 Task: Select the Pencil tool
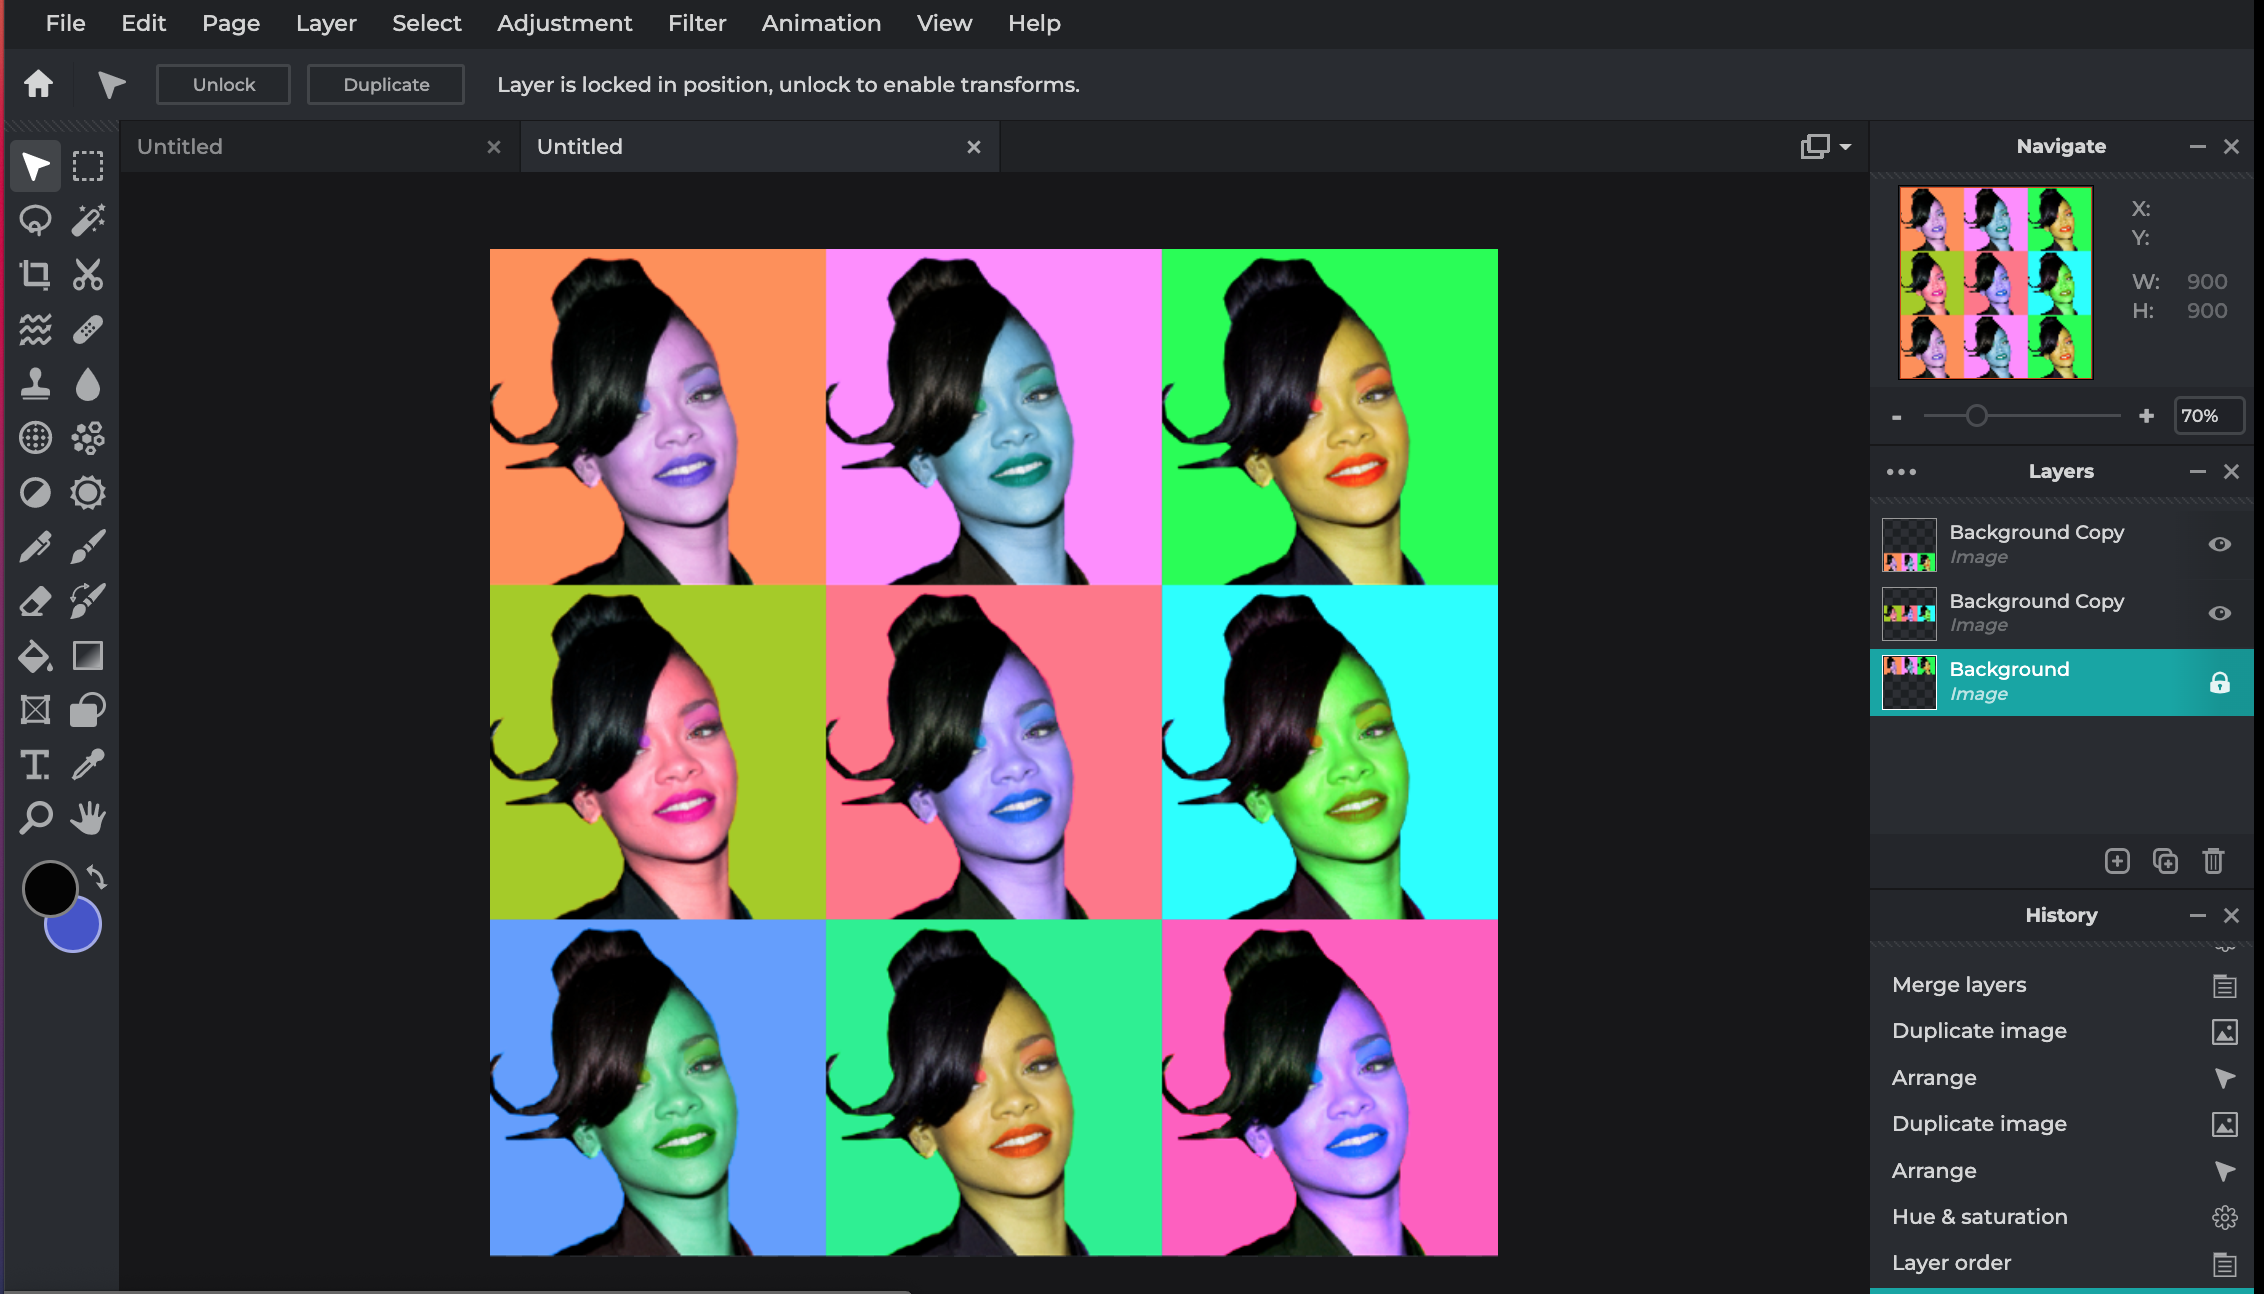pos(35,547)
